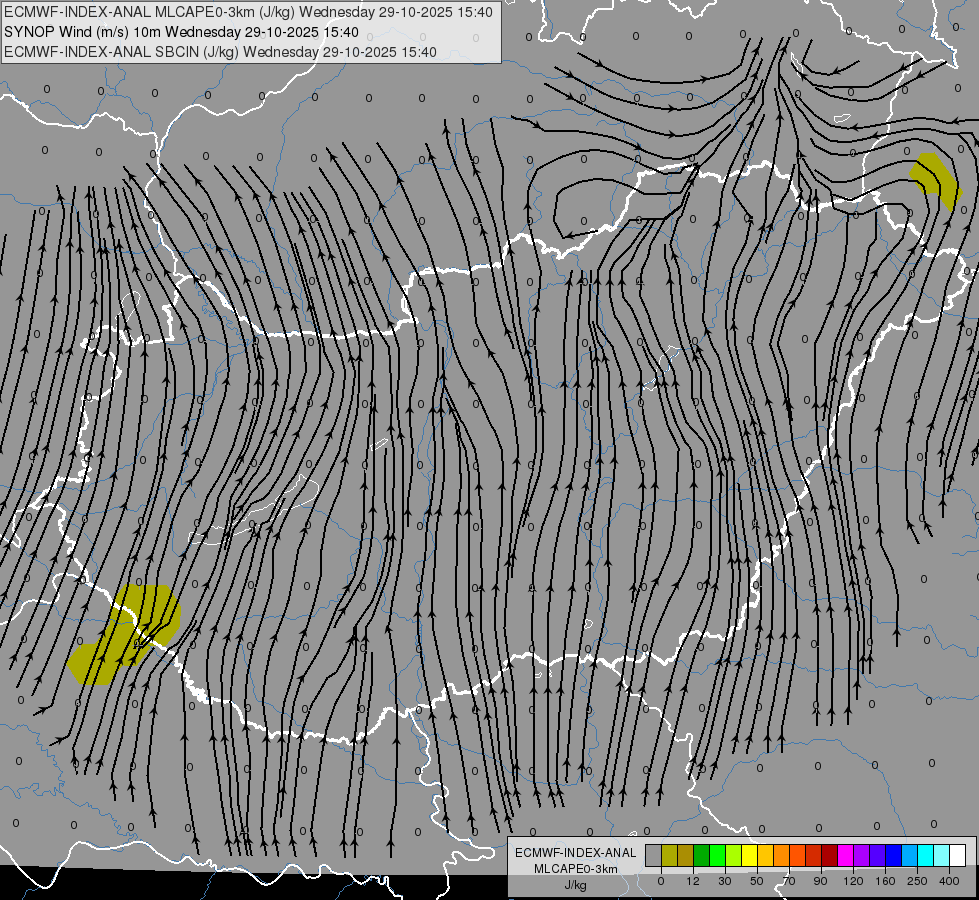The height and width of the screenshot is (900, 979).
Task: Click the legend J/kg unit label
Action: click(576, 886)
